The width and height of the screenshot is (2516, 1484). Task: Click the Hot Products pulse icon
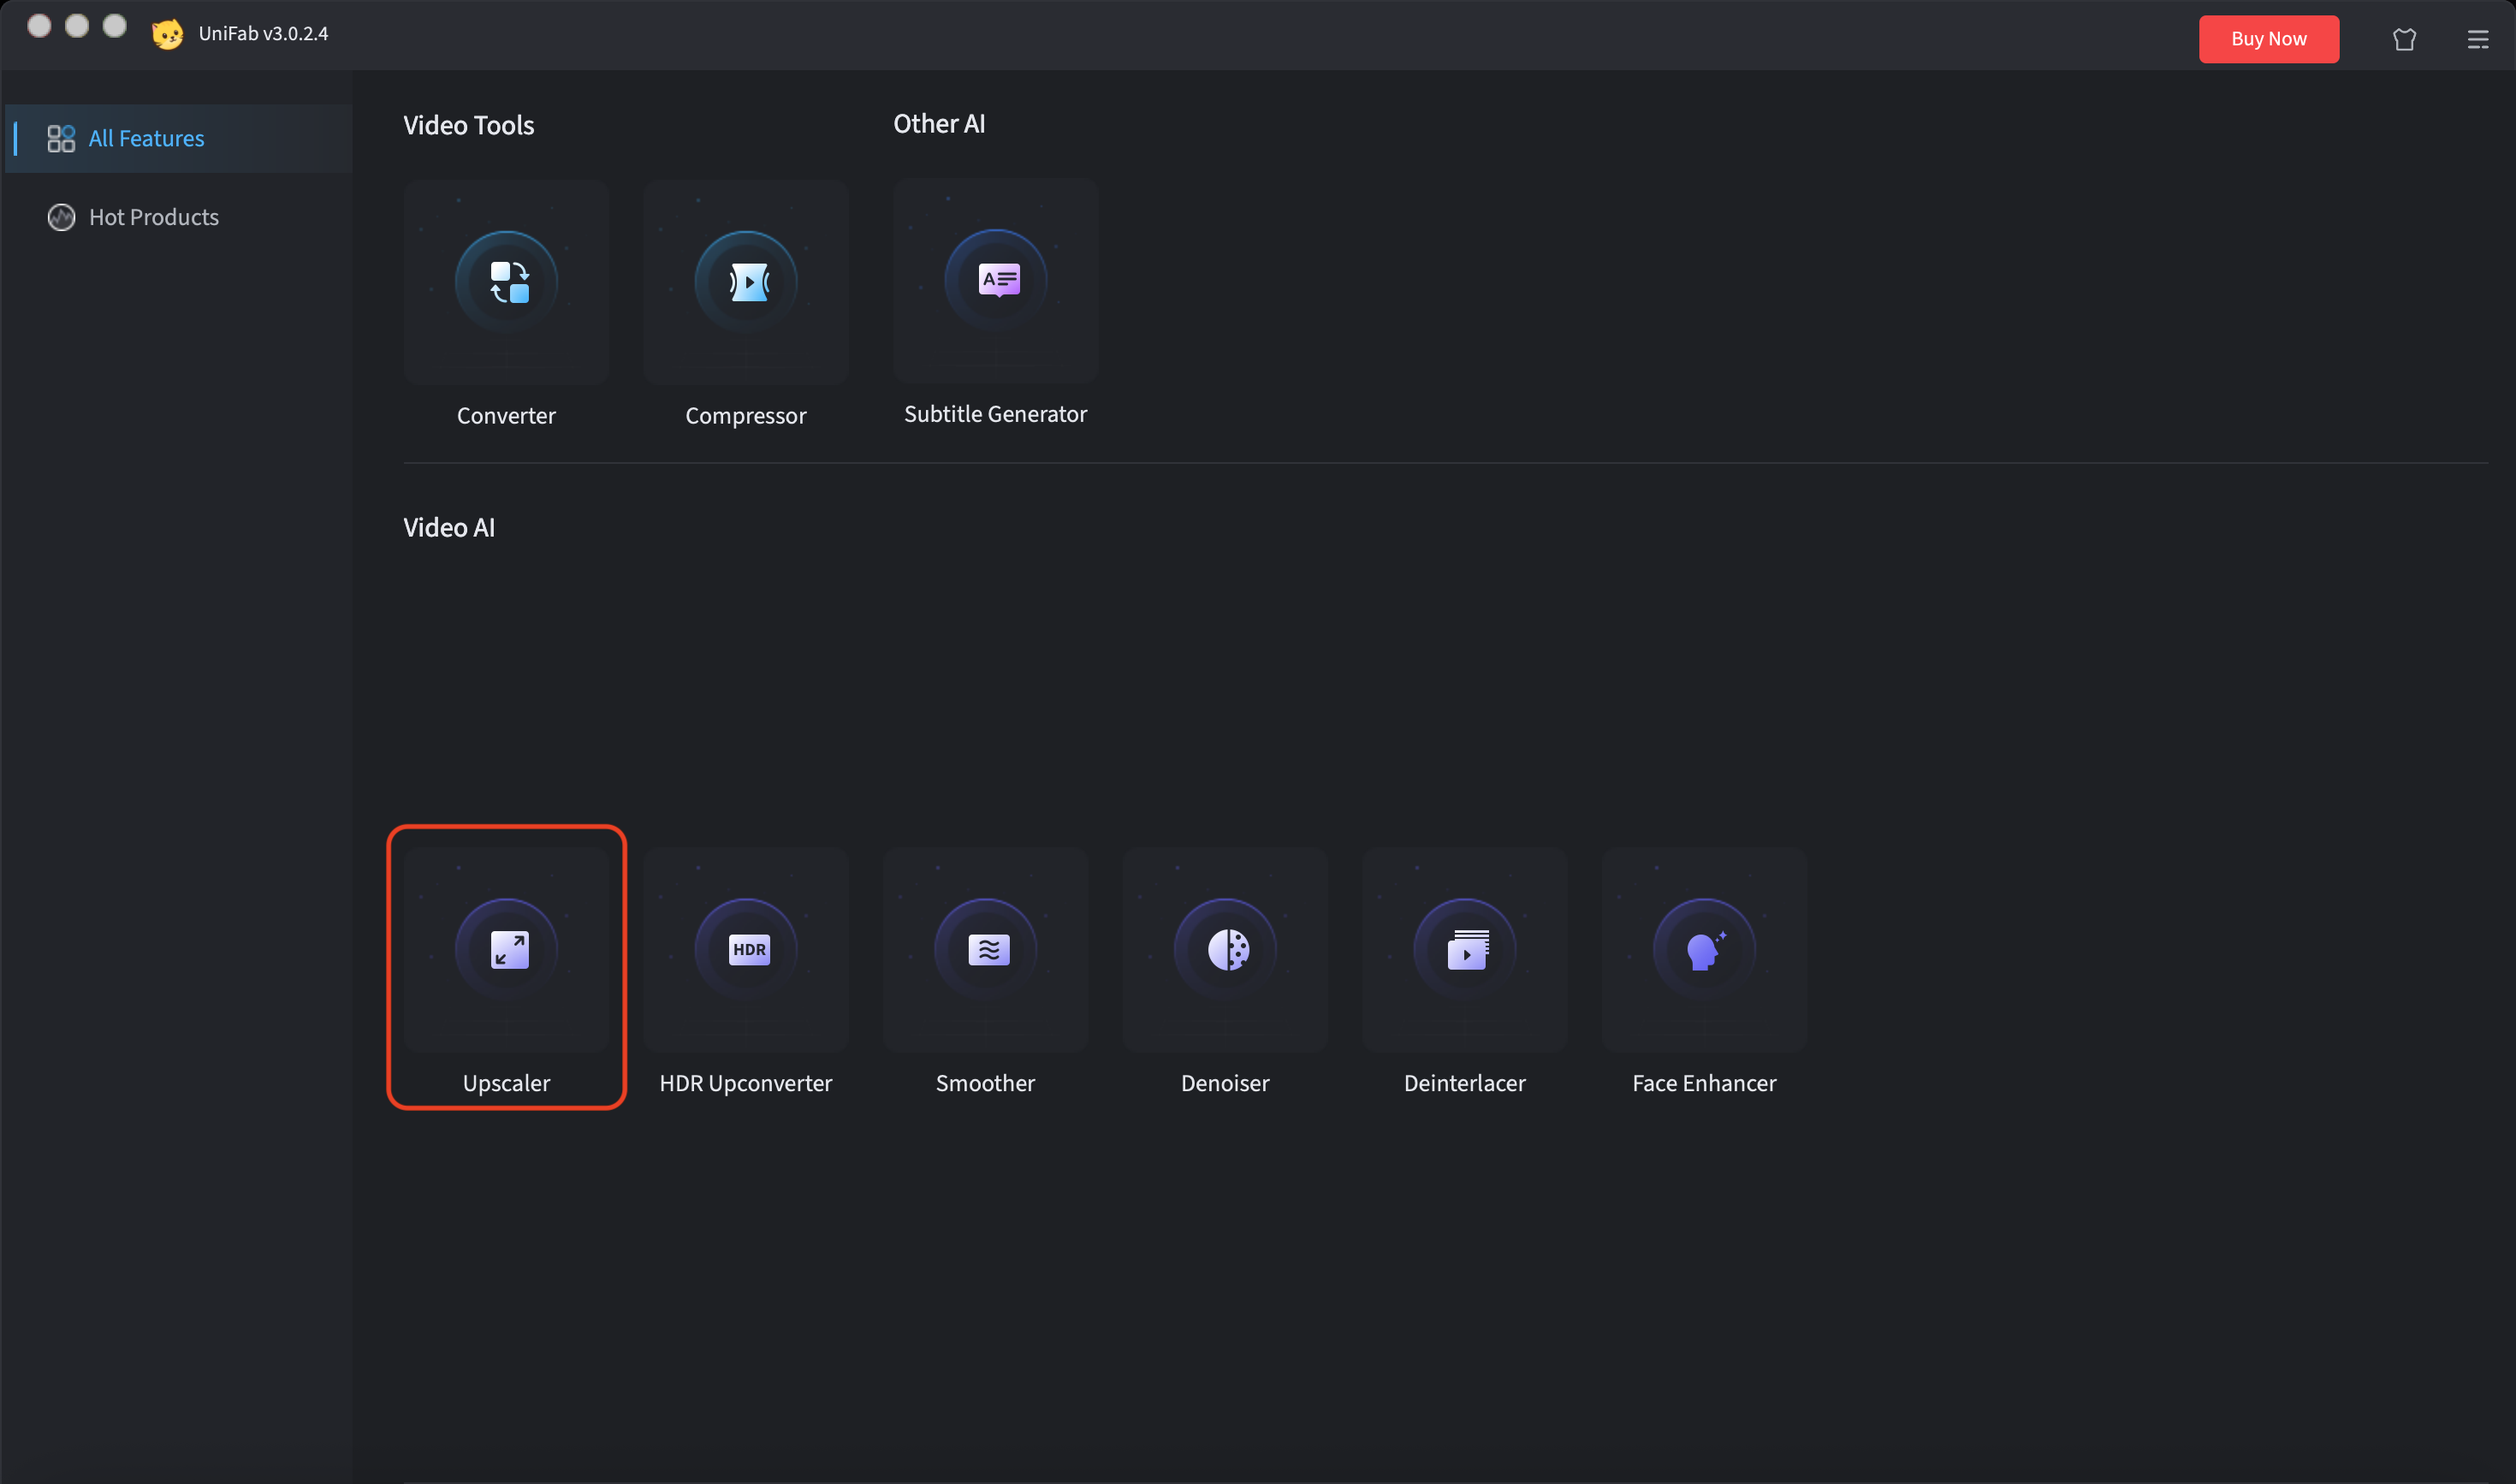pyautogui.click(x=61, y=217)
